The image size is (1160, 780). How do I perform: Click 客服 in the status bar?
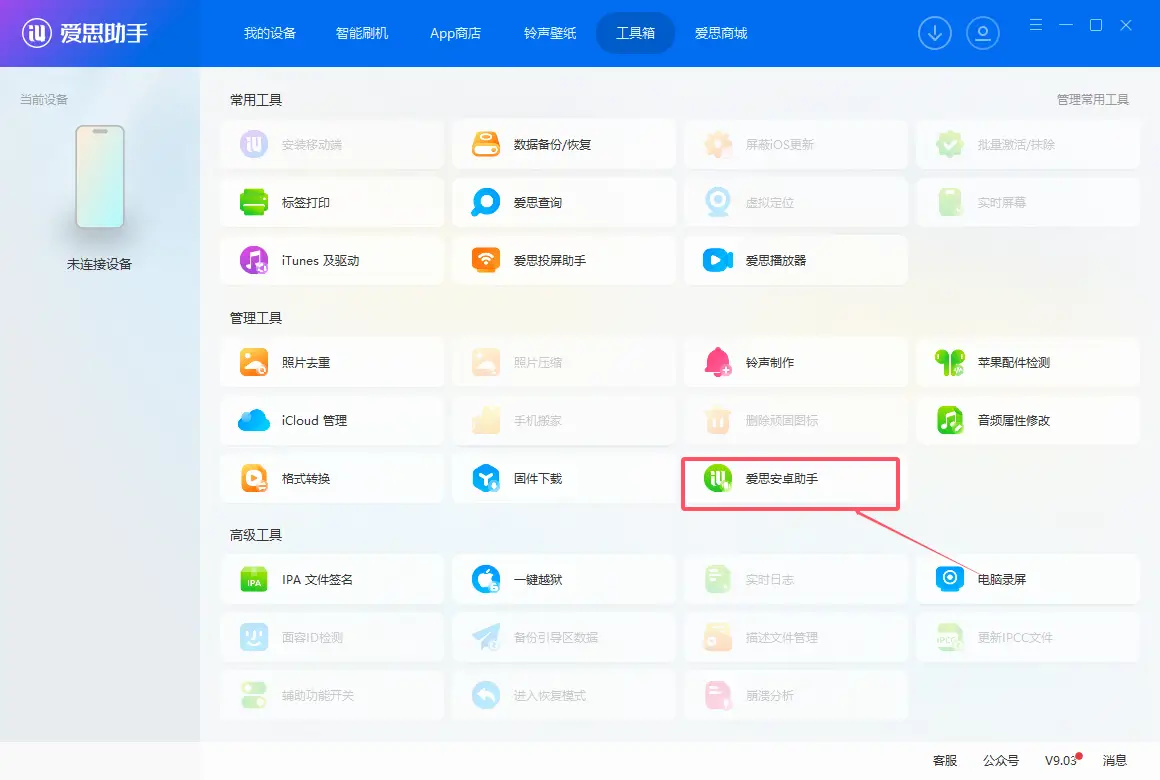click(945, 760)
